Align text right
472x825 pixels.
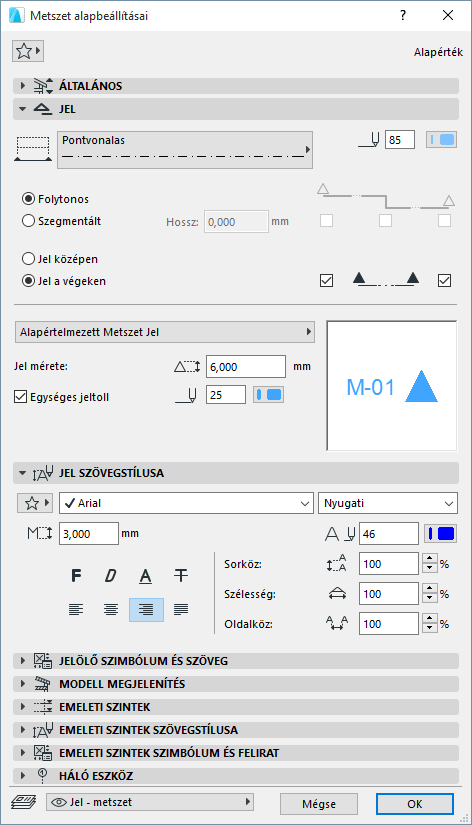[x=146, y=610]
